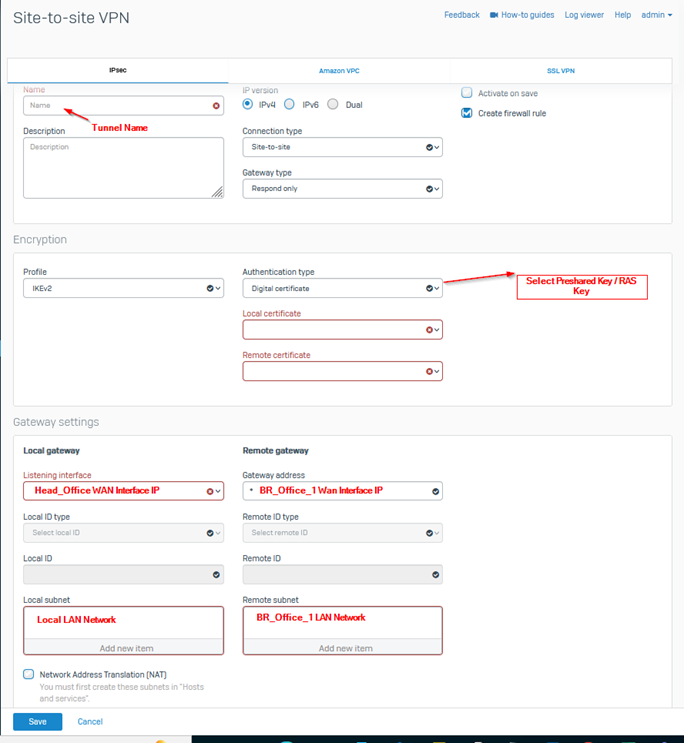
Task: Open the IKEv2 Profile dropdown
Action: (x=123, y=288)
